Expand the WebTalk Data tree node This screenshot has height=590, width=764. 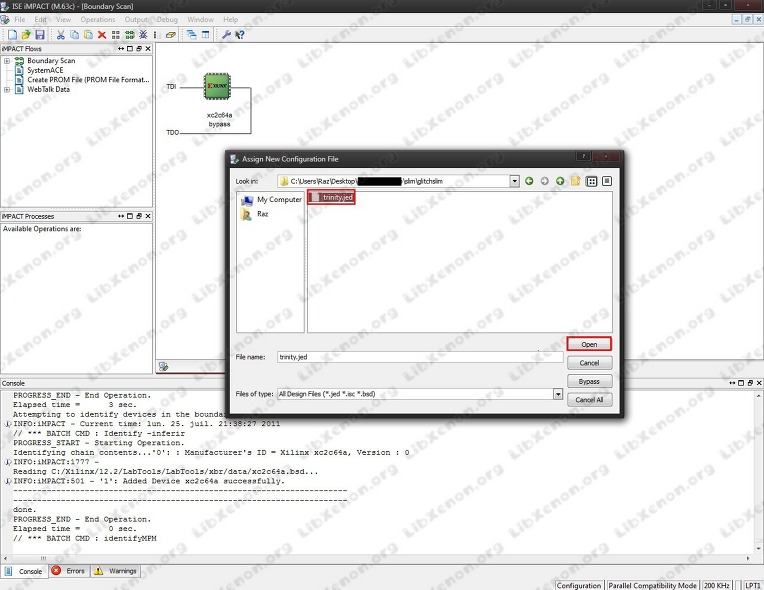(7, 90)
